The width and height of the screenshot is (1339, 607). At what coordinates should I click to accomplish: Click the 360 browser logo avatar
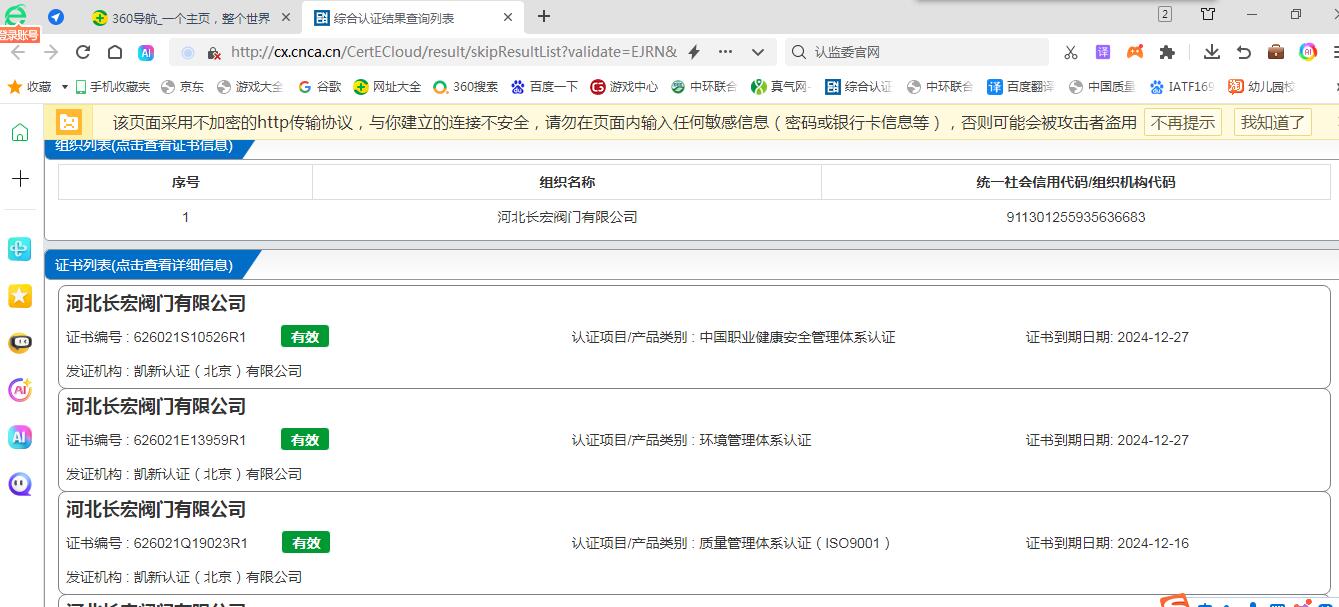click(17, 16)
